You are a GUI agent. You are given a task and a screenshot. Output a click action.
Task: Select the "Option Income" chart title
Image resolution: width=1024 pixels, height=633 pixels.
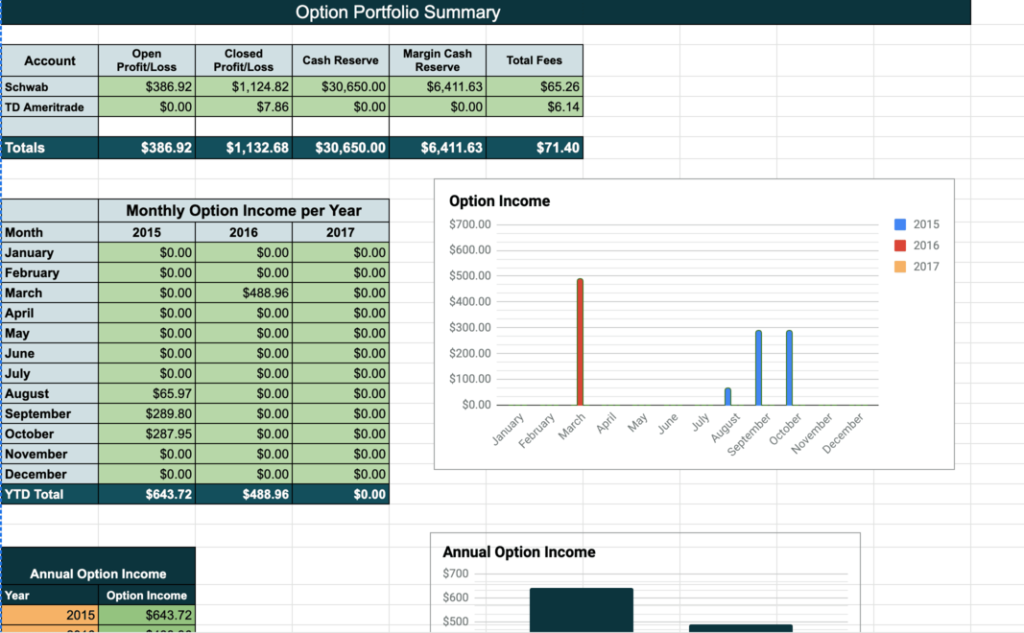coord(499,201)
